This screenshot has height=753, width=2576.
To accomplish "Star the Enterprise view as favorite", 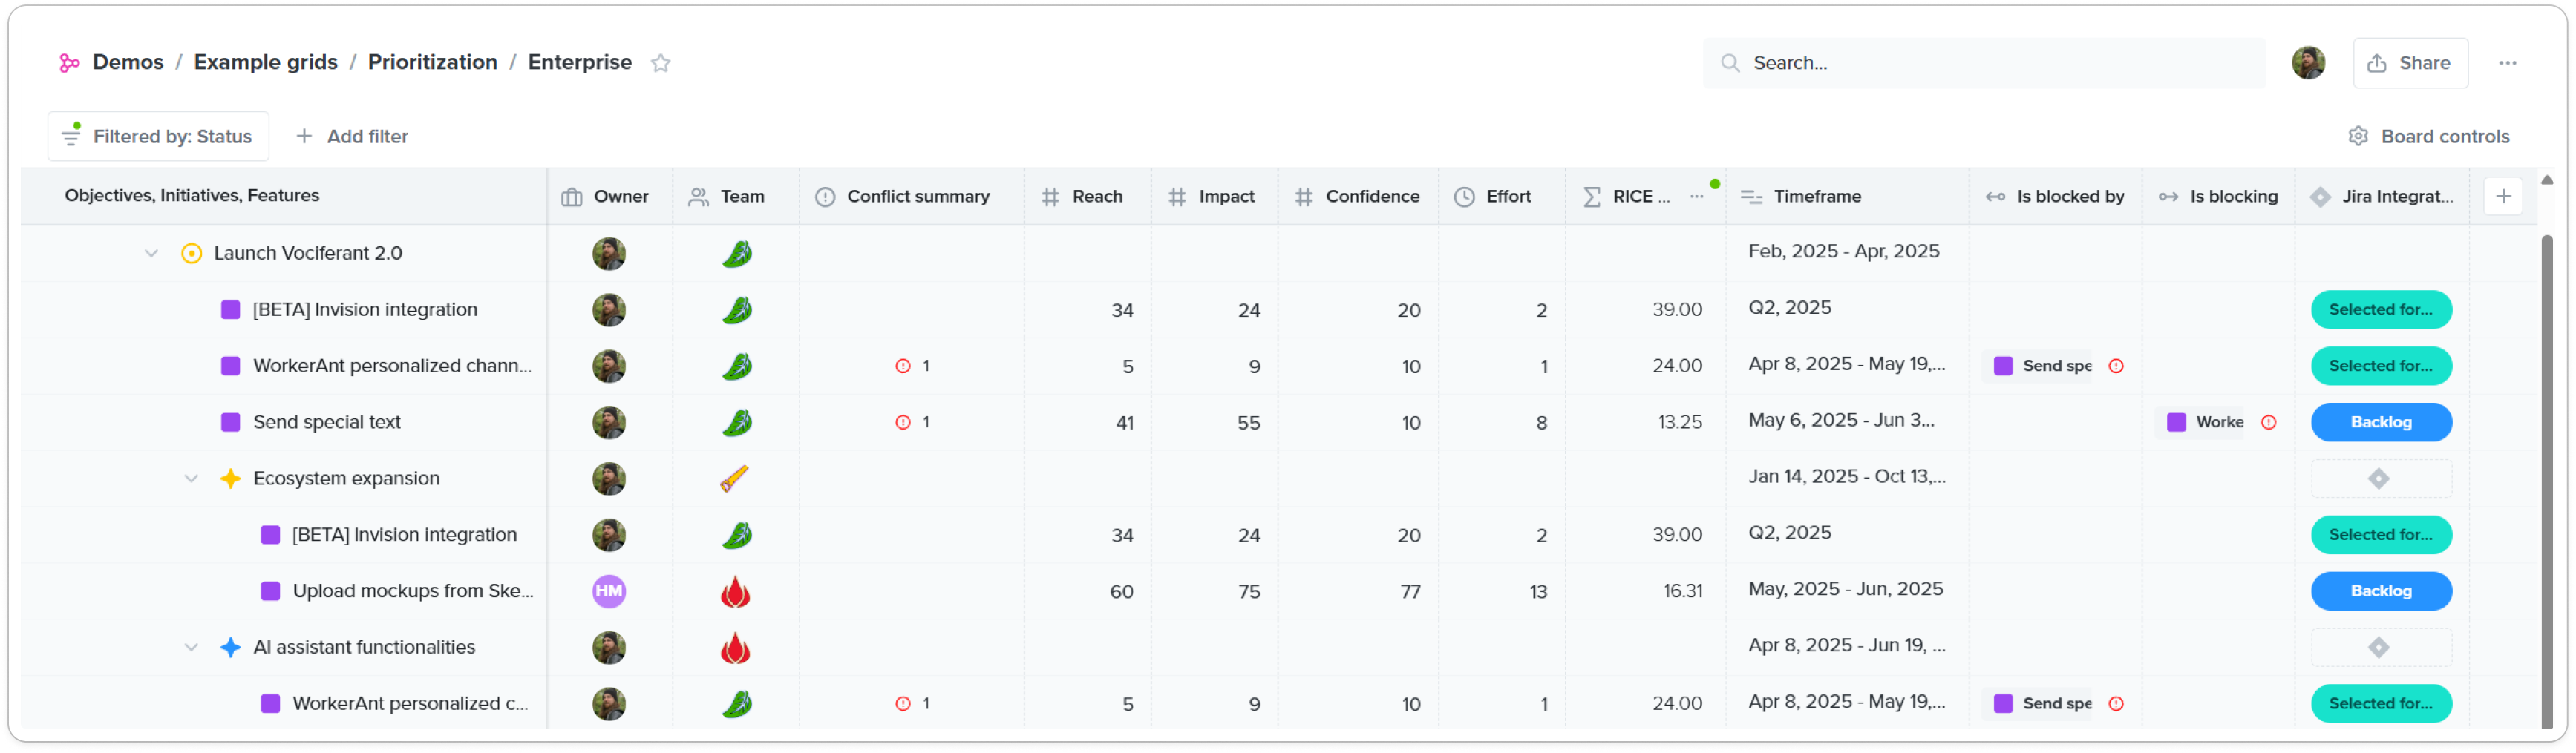I will click(x=660, y=63).
